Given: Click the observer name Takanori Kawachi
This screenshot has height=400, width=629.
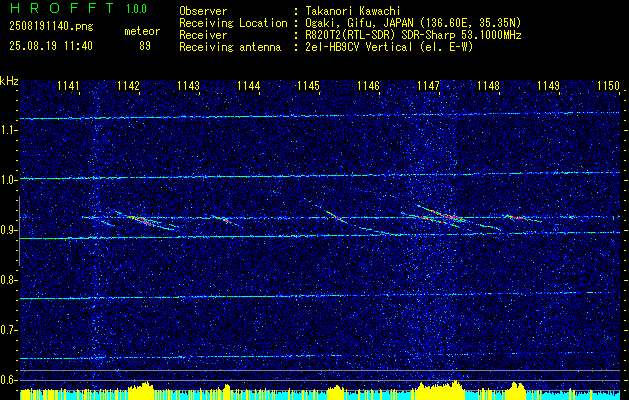Looking at the screenshot, I should click(x=353, y=11).
